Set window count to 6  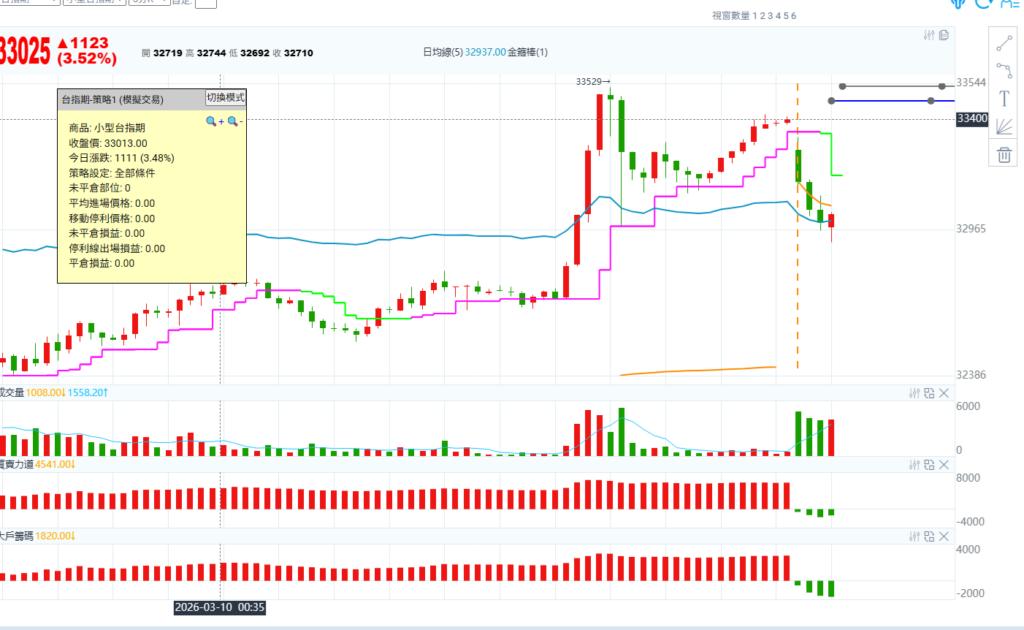(x=794, y=16)
